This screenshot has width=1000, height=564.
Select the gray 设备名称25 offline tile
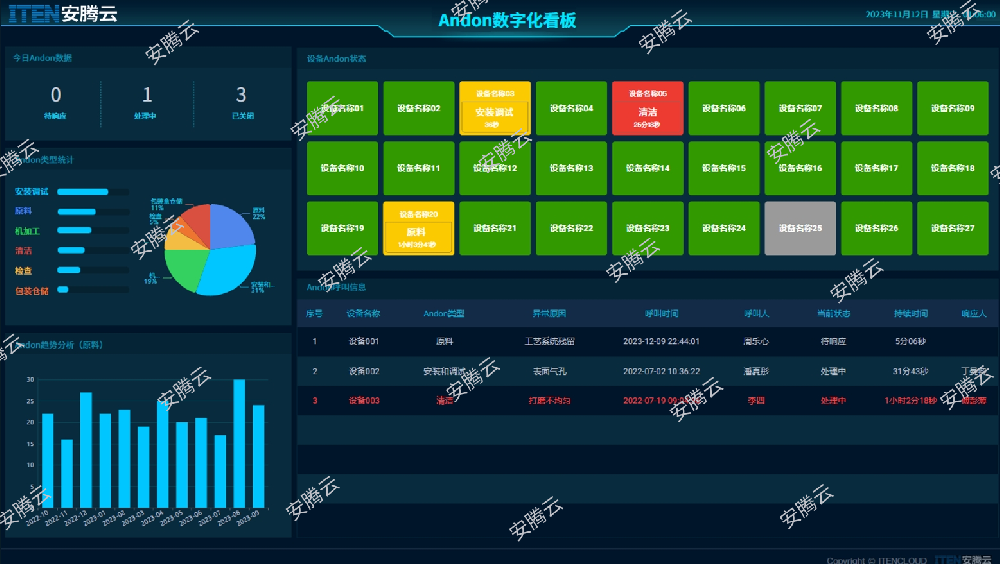click(x=800, y=228)
